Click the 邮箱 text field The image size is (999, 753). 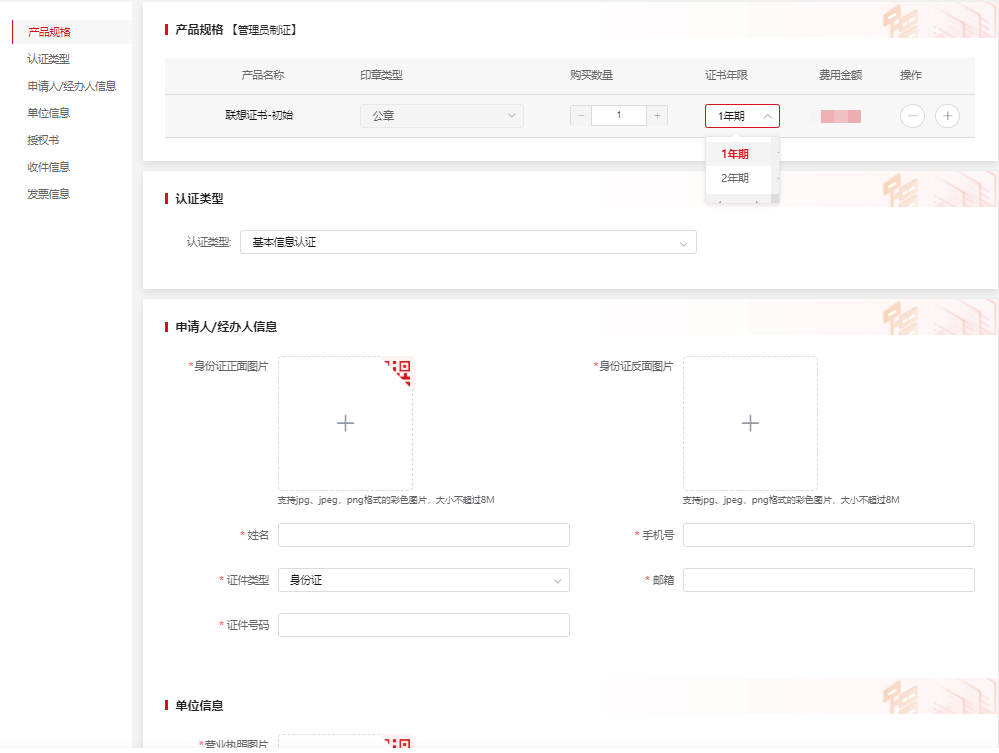point(828,580)
